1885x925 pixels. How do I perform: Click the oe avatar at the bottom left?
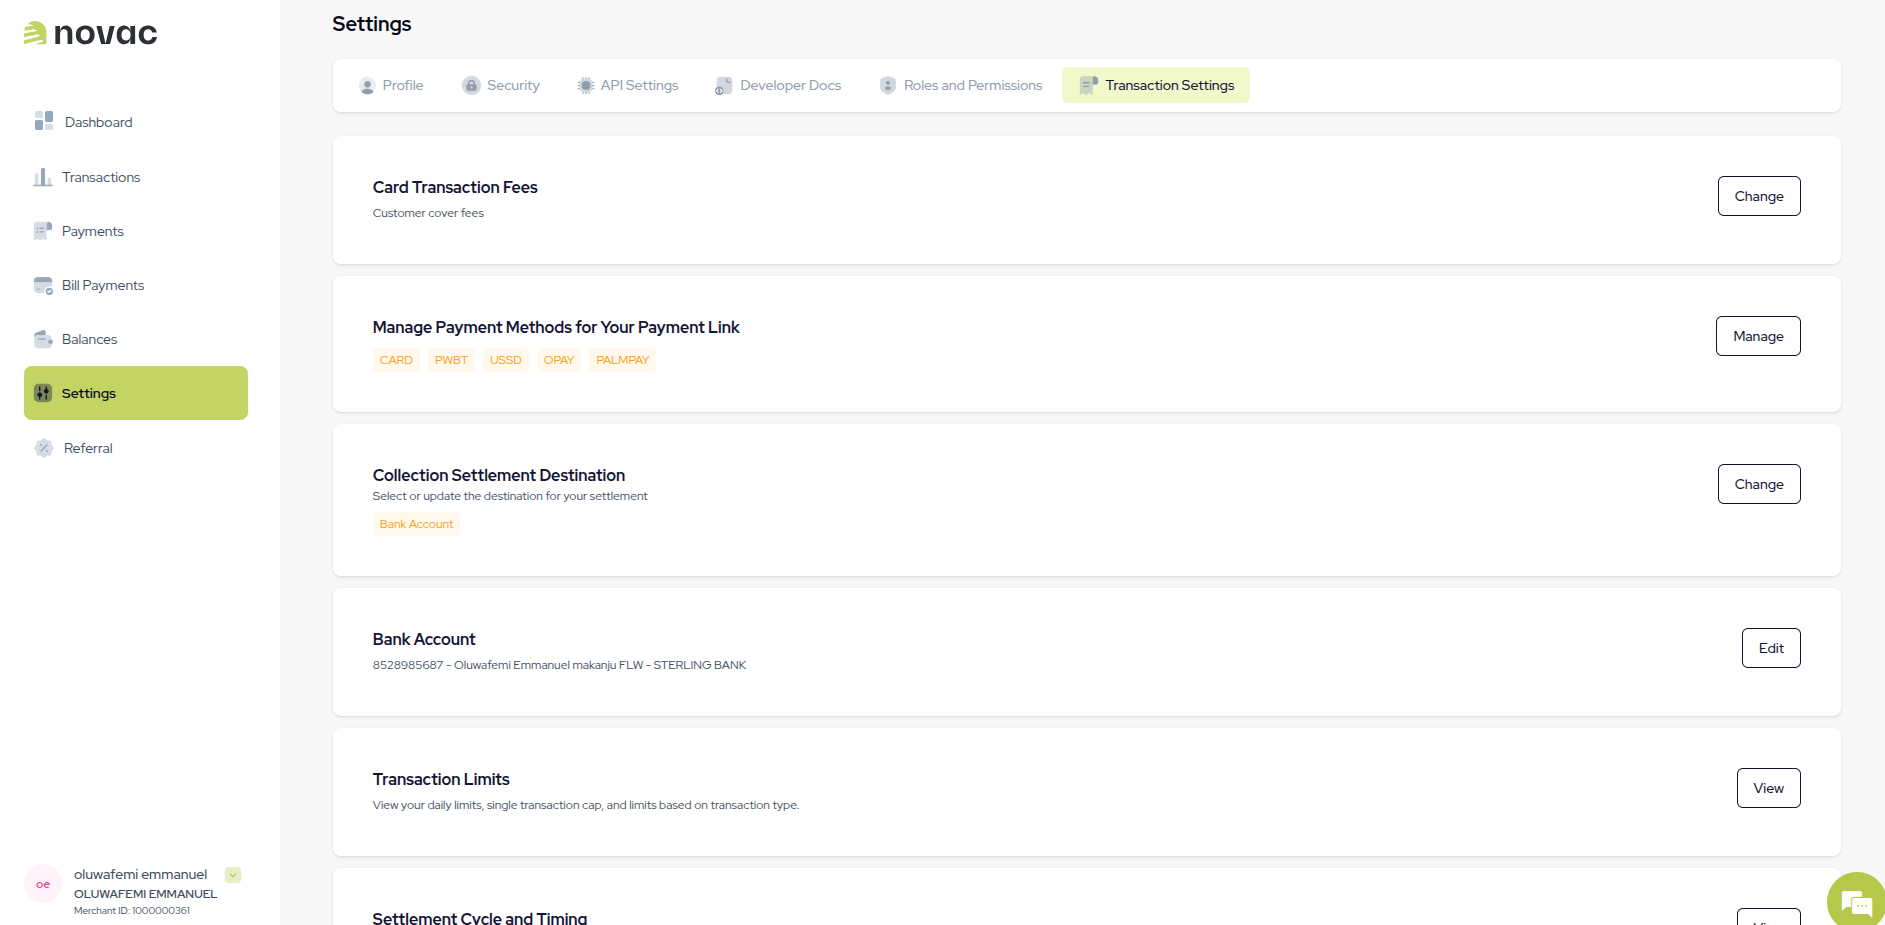[43, 884]
